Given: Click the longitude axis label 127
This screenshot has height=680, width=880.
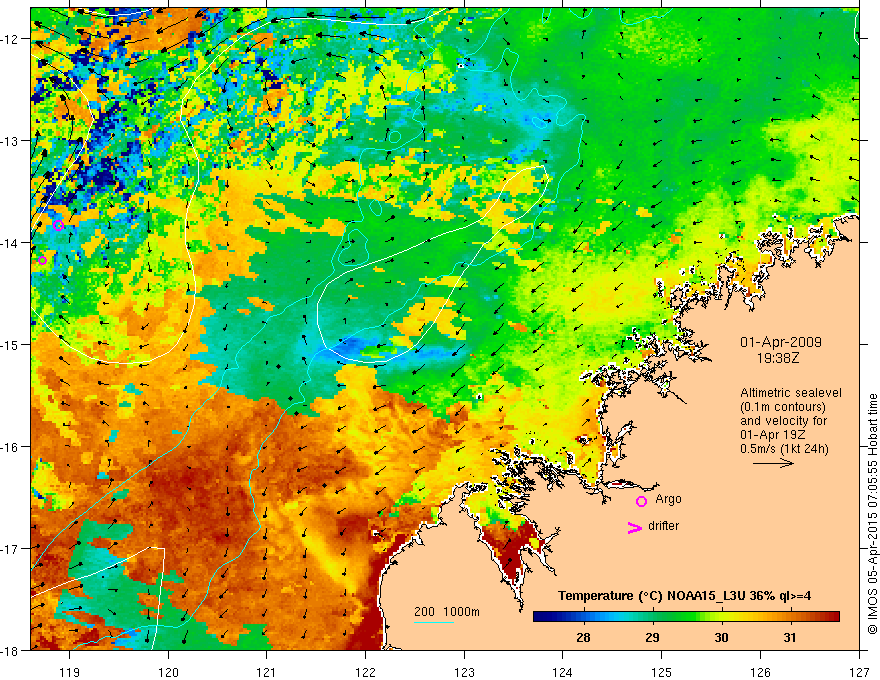Looking at the screenshot, I should point(859,672).
